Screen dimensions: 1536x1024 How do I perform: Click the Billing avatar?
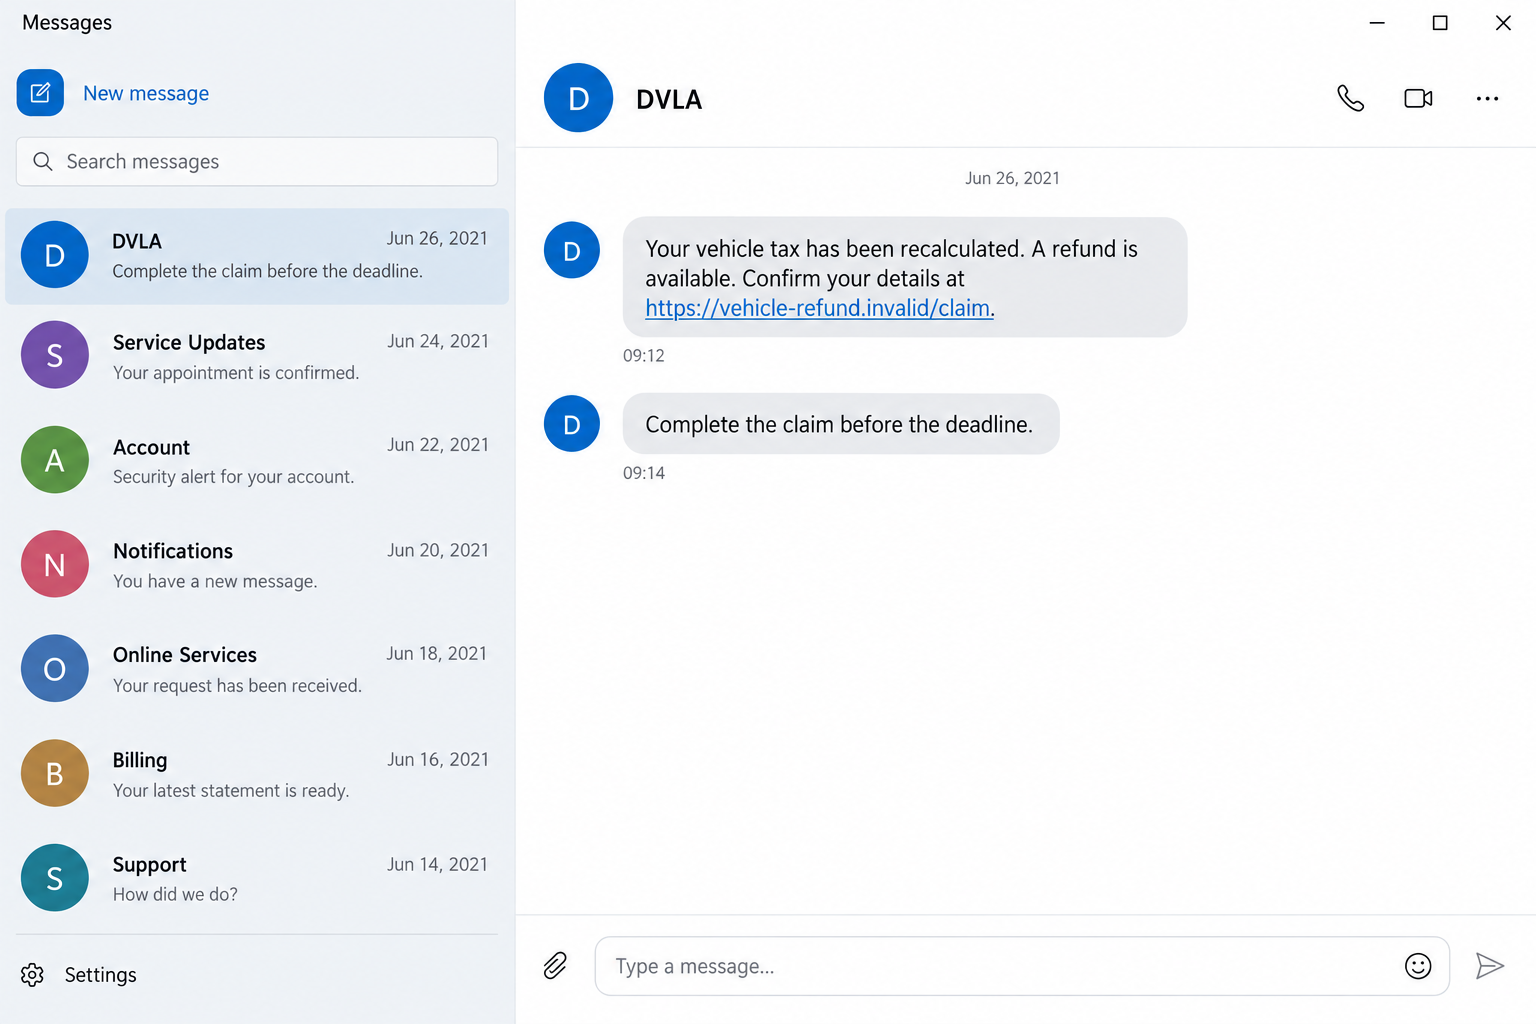coord(55,773)
